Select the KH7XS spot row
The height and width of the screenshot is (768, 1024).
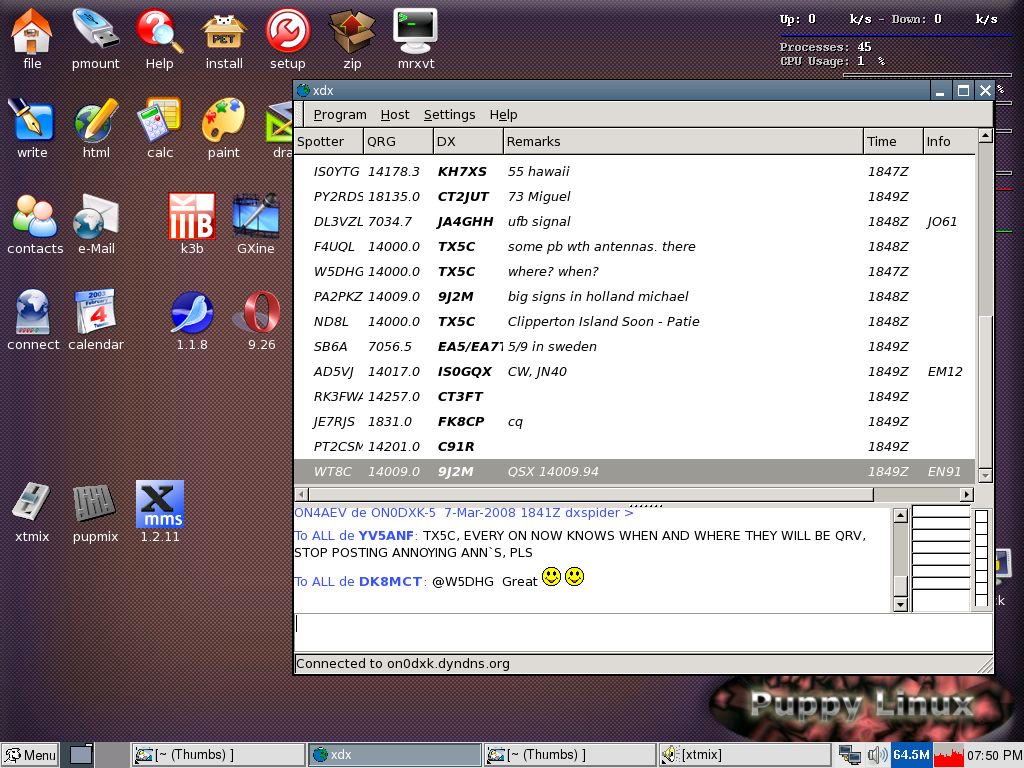(635, 172)
